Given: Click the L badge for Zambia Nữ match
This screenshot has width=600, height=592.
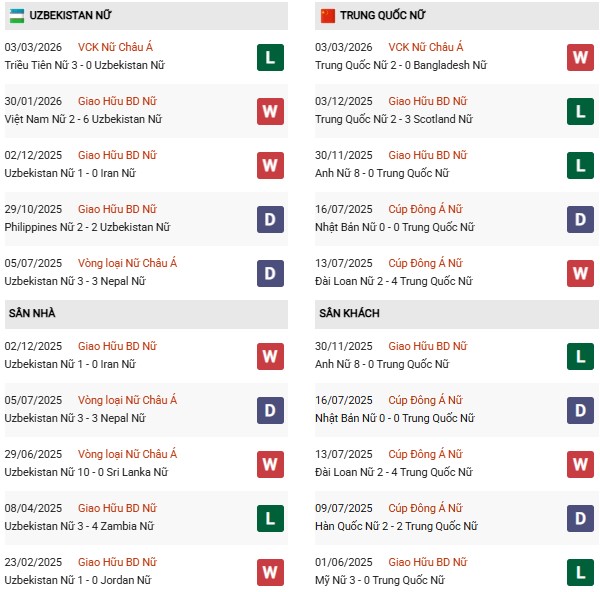Looking at the screenshot, I should pos(270,517).
